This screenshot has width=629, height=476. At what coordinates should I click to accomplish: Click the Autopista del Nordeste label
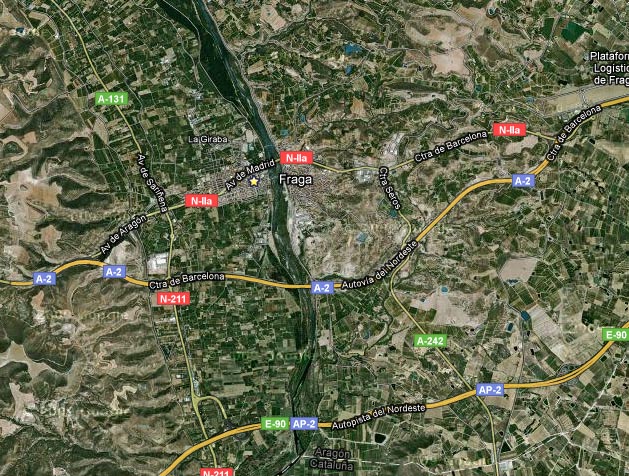pyautogui.click(x=378, y=415)
